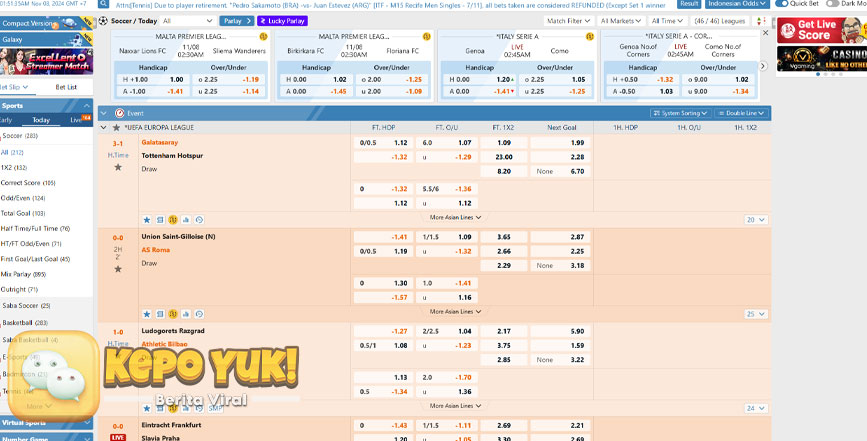867x441 pixels.
Task: Open the 20 more-markets dropdown for Galatasaray match
Action: (756, 220)
